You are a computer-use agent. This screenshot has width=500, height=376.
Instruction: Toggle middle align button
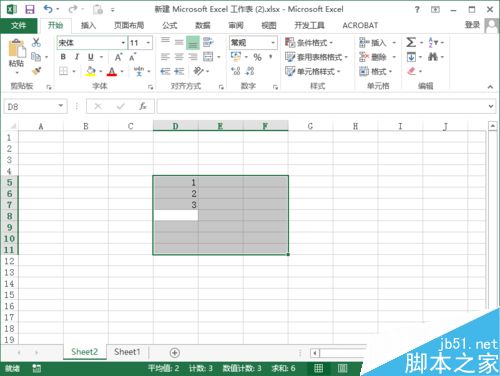pyautogui.click(x=179, y=43)
